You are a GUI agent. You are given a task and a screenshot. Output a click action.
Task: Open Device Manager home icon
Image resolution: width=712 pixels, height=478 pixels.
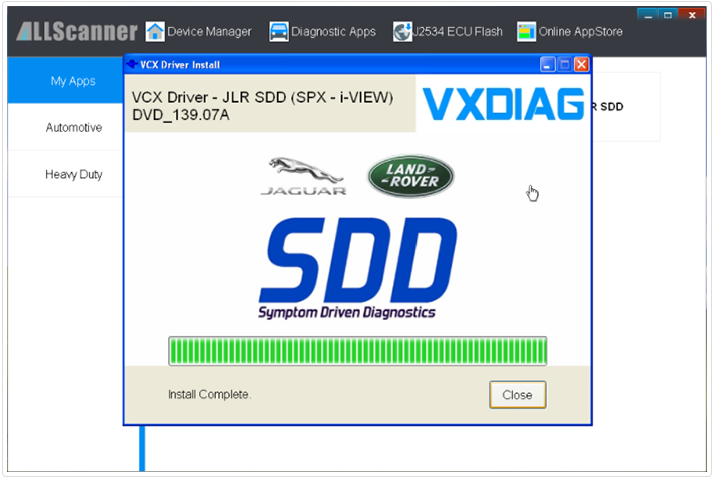point(155,32)
